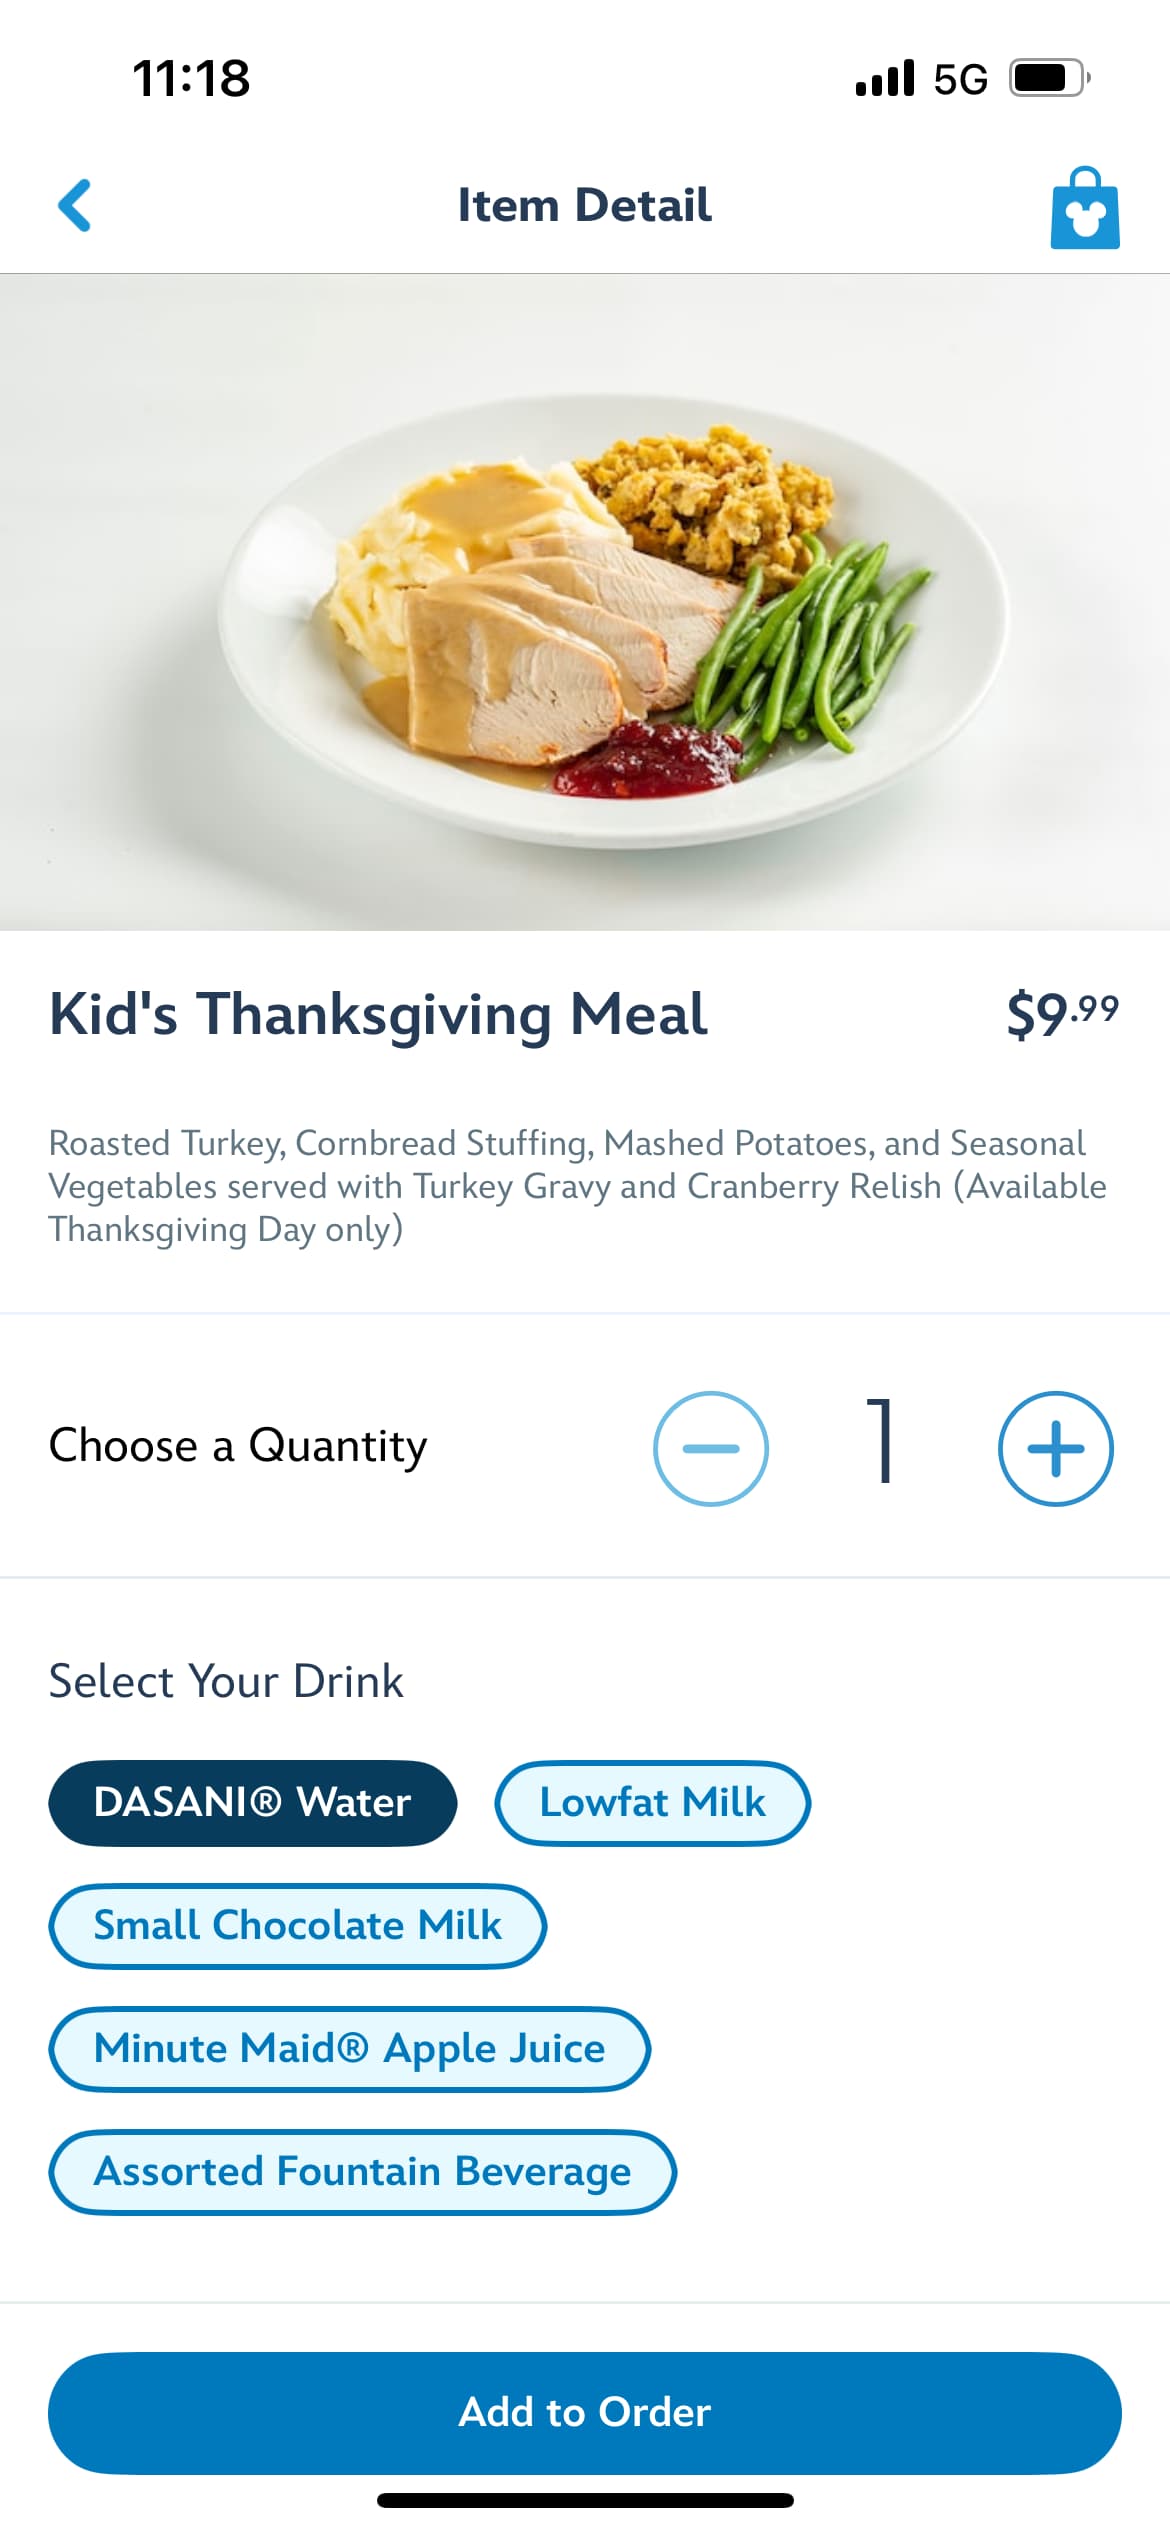Screen dimensions: 1170x2532
Task: Open the shopping bag cart icon
Action: click(x=1084, y=208)
